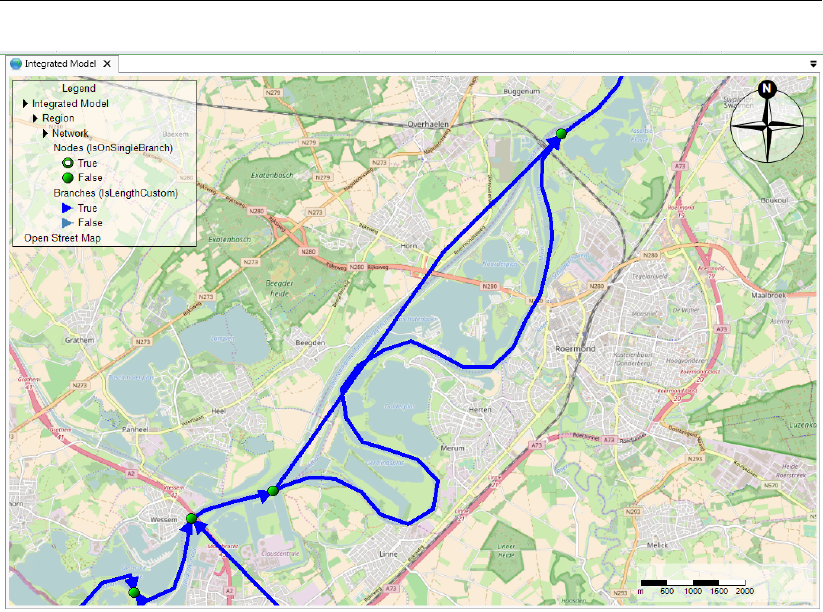Click the Buggenum label on map
The height and width of the screenshot is (612, 823).
(x=521, y=91)
